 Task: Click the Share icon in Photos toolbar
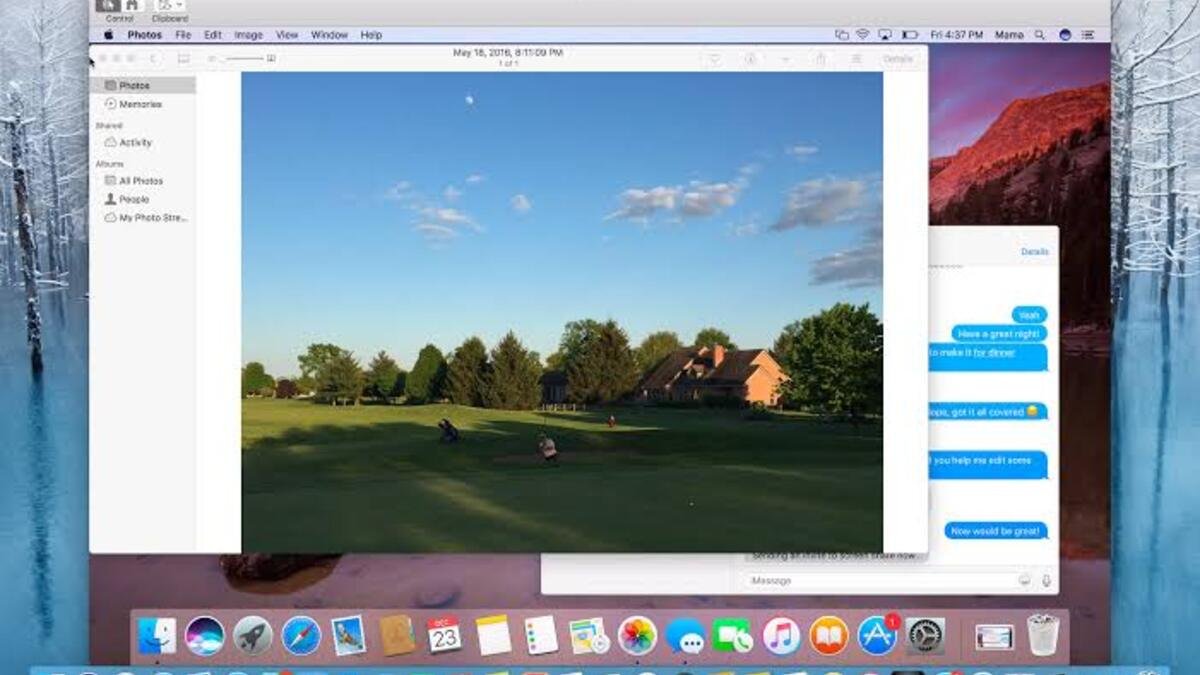click(821, 59)
